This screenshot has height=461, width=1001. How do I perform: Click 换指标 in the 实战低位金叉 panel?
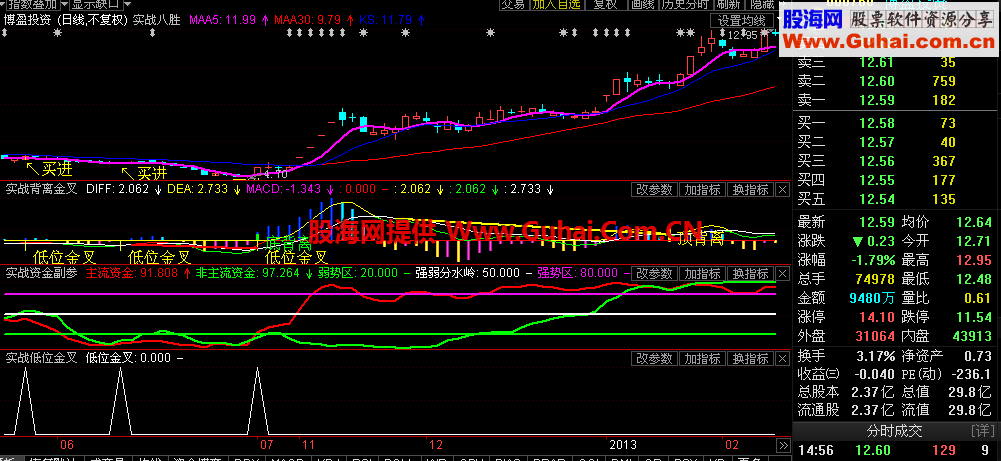750,357
